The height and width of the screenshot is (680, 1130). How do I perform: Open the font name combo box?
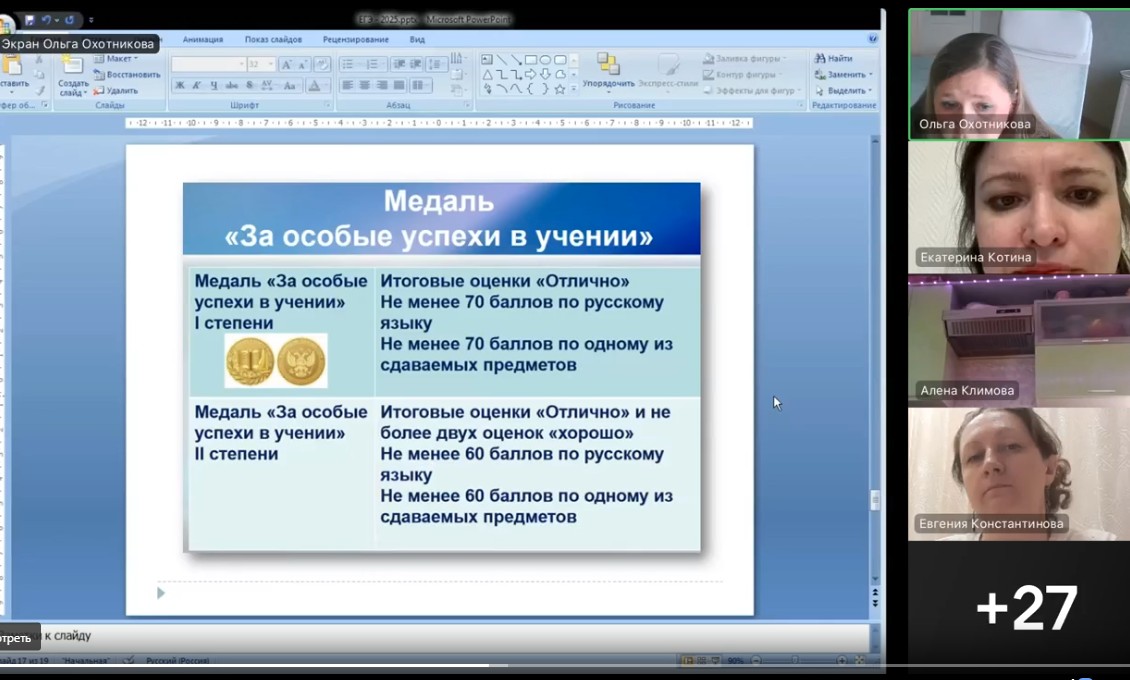coord(208,64)
